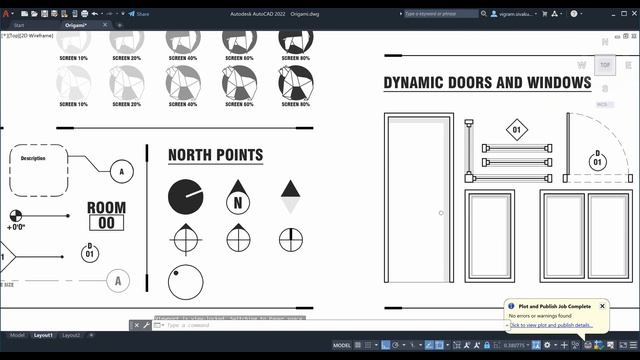Click the plot/publish printer status tray icon

(587, 345)
